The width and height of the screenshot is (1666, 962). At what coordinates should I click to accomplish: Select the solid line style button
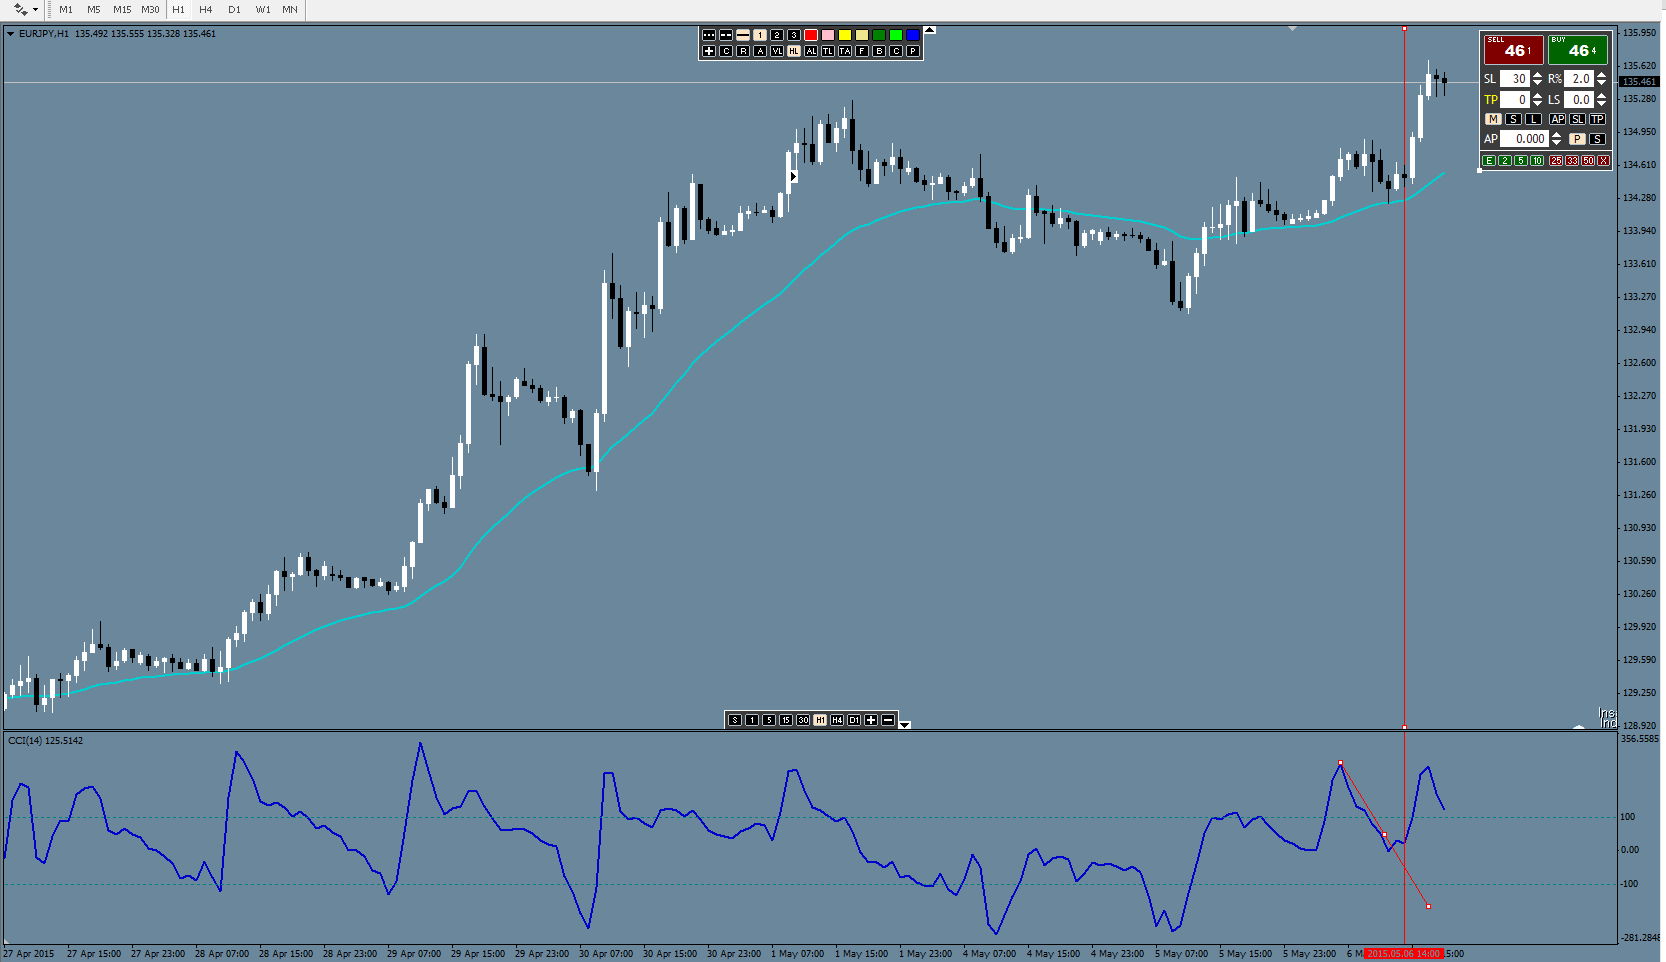click(x=743, y=35)
